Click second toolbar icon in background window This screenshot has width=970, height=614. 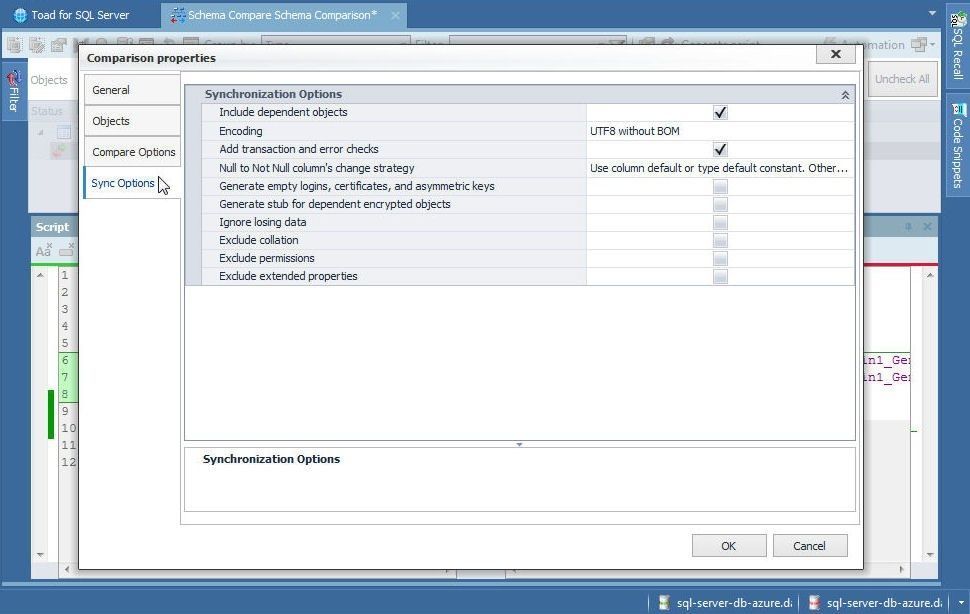tap(37, 45)
